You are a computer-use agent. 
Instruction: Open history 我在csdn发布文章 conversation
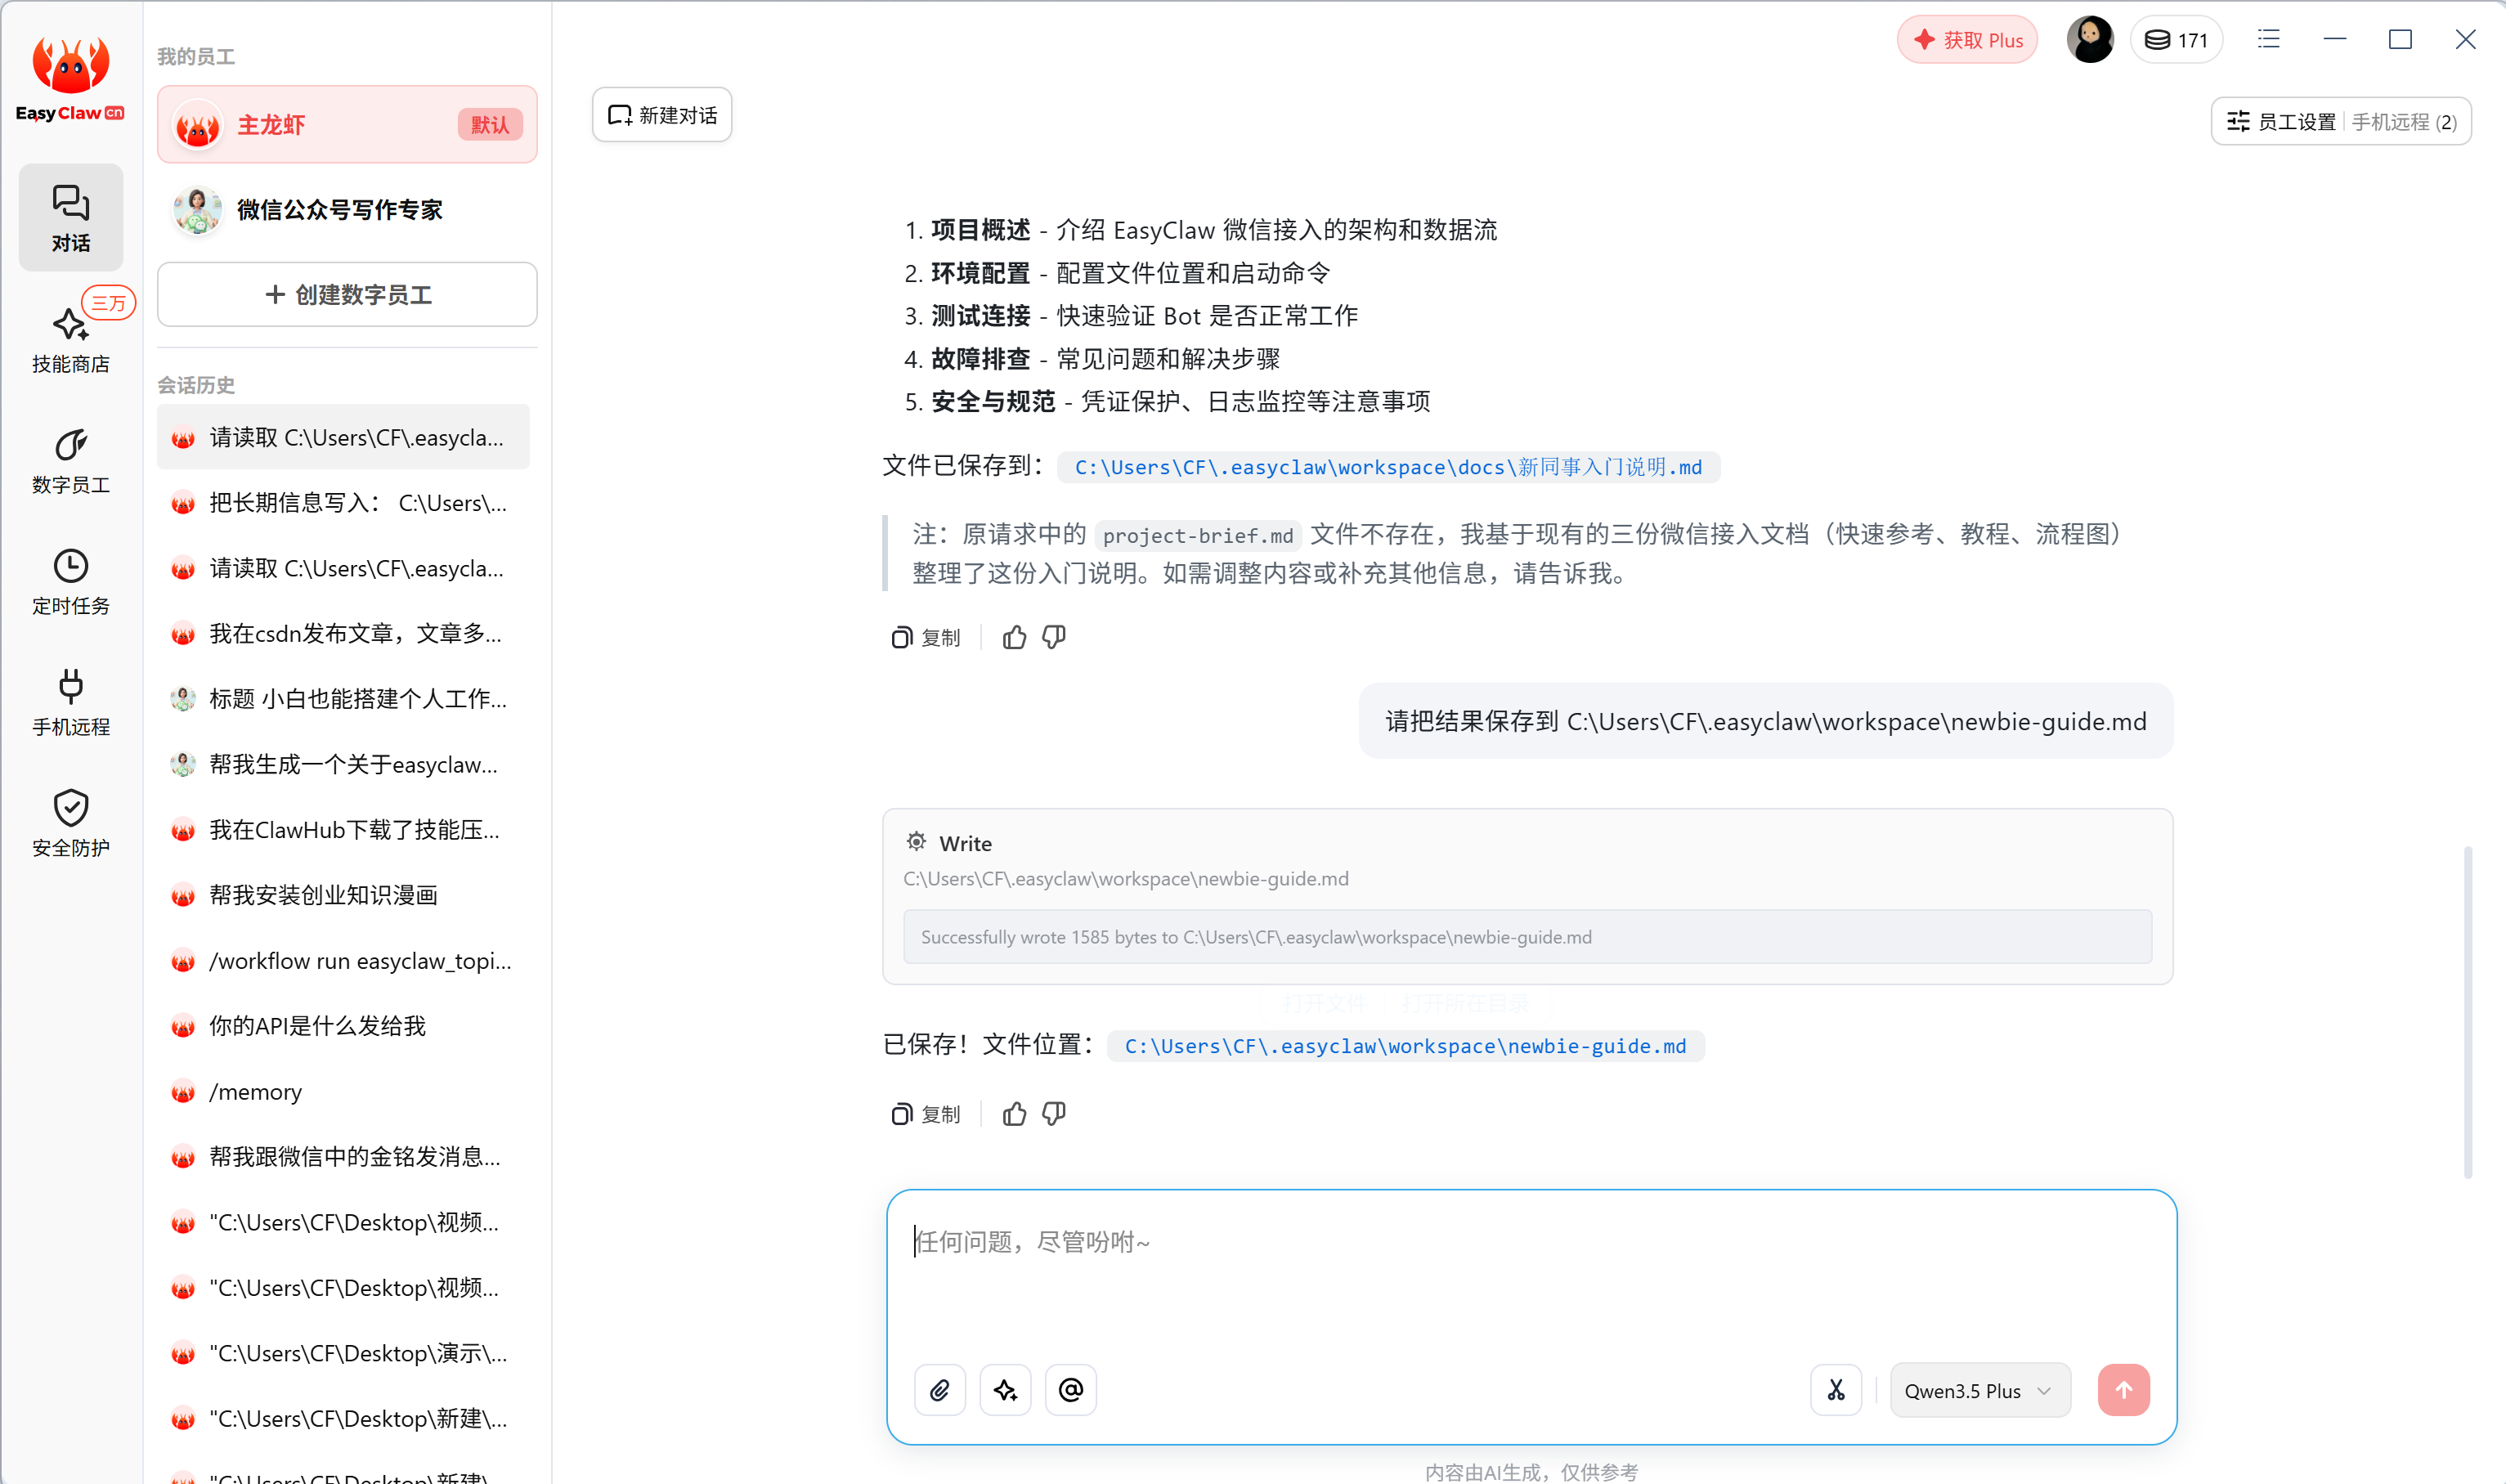(x=343, y=634)
